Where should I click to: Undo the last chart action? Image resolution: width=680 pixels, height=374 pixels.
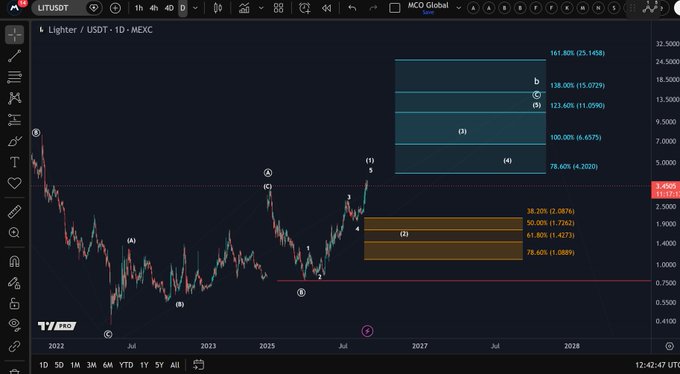tap(352, 8)
